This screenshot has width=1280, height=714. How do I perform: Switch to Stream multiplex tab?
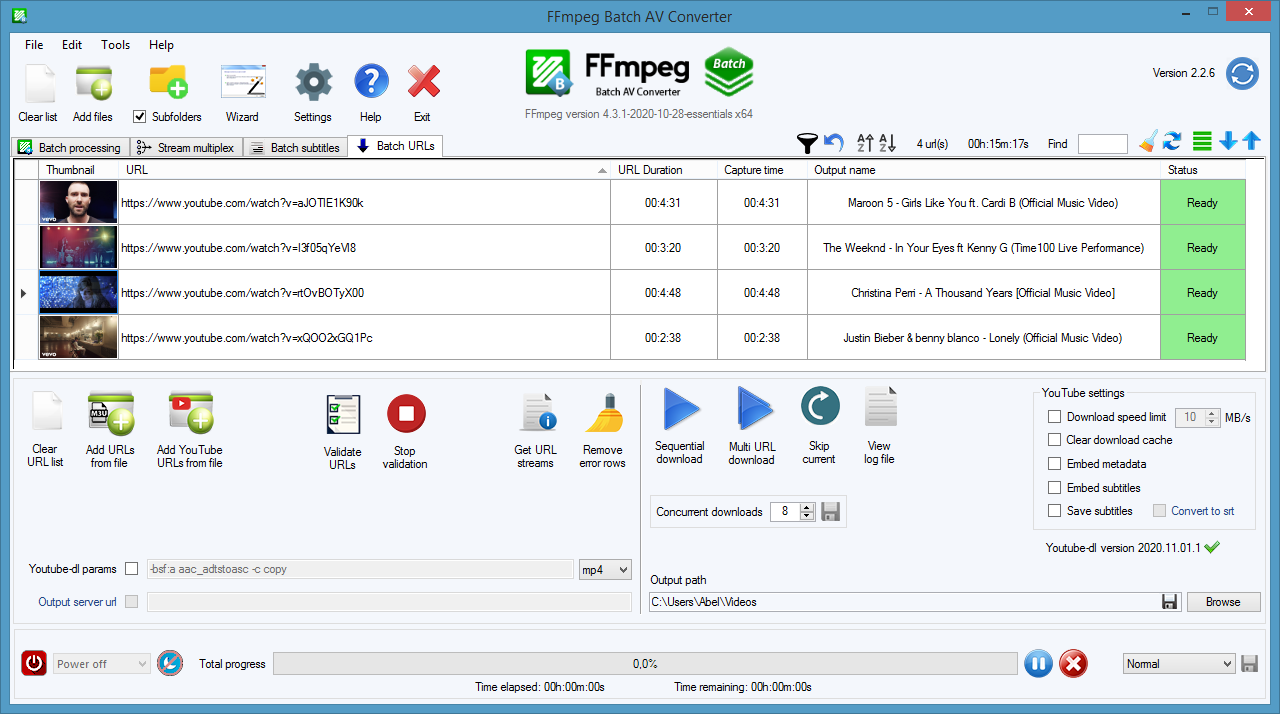coord(186,148)
